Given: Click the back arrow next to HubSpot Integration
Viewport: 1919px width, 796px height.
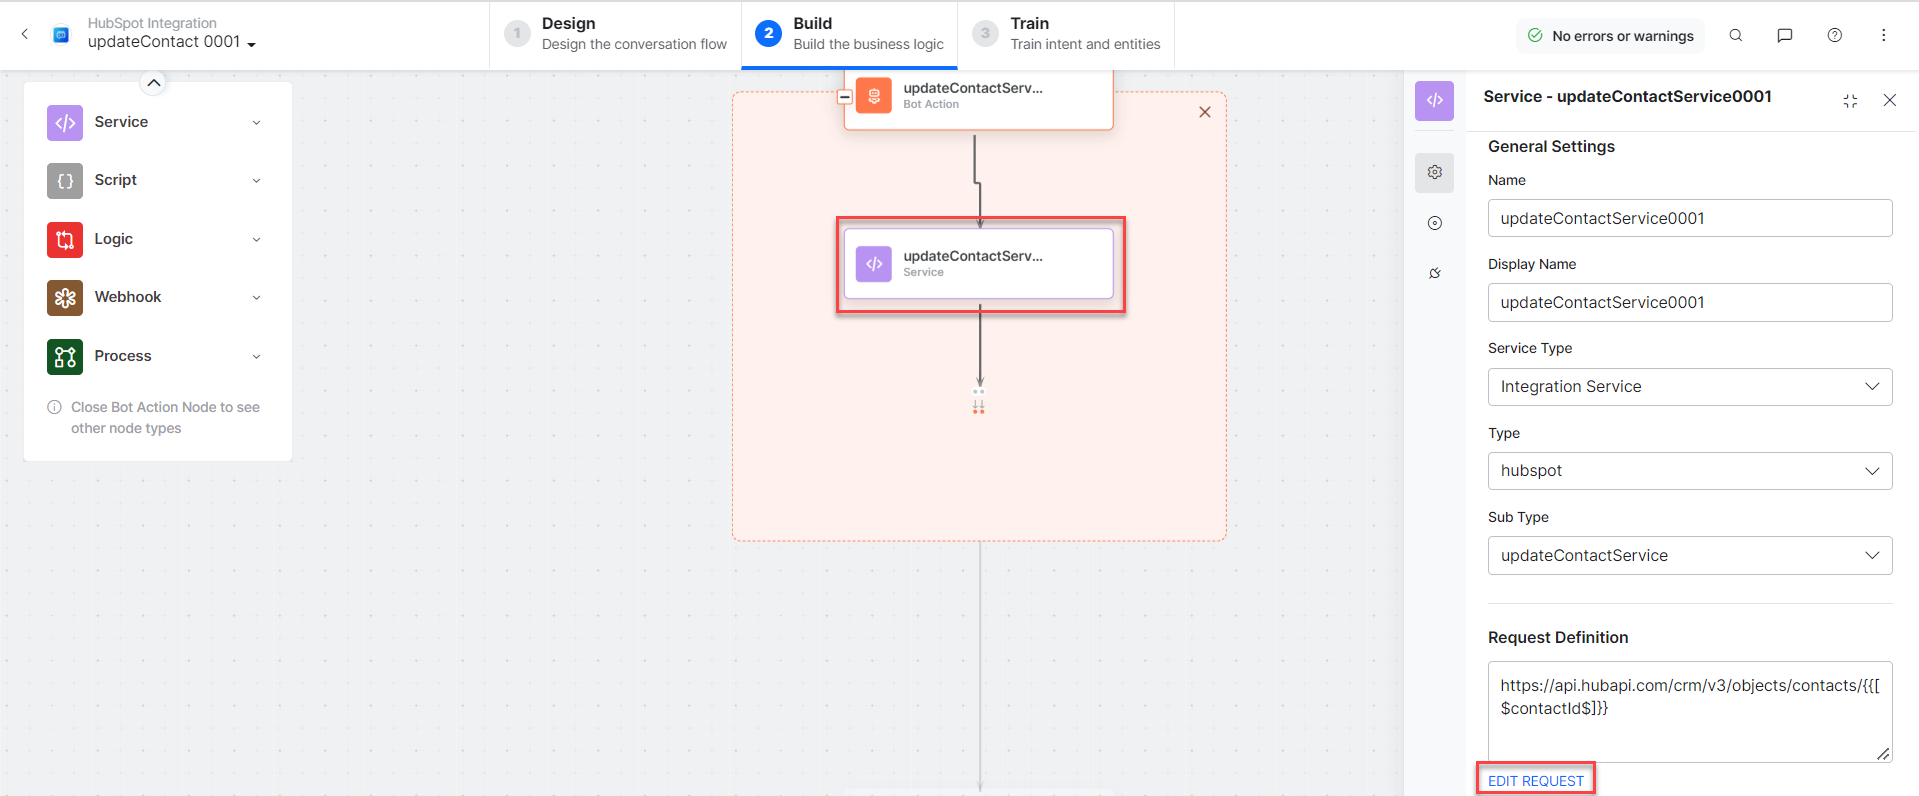Looking at the screenshot, I should tap(25, 34).
